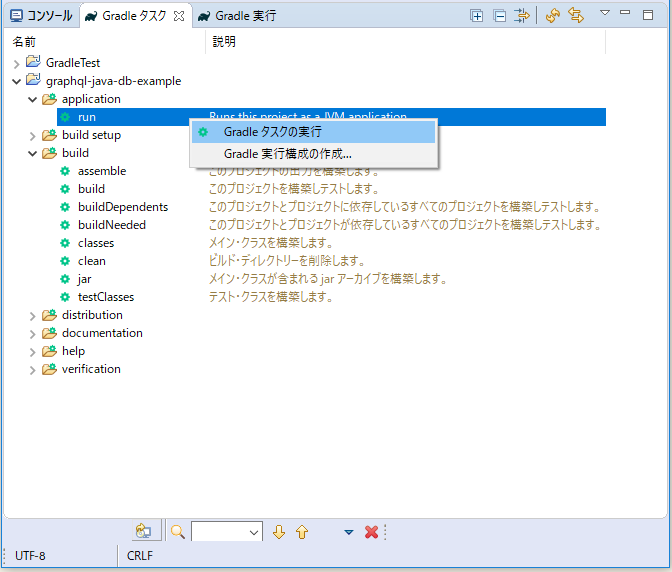Image resolution: width=672 pixels, height=572 pixels.
Task: Select the build task under build group
Action: click(91, 189)
